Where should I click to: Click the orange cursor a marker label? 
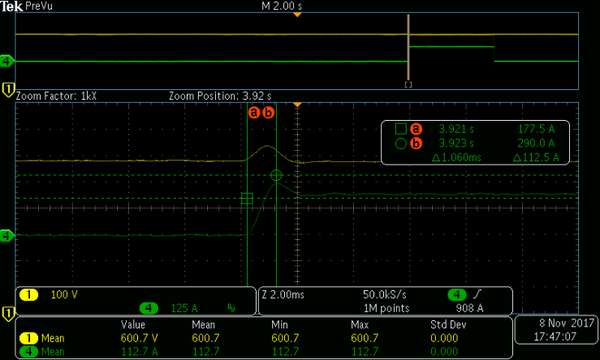coord(254,113)
